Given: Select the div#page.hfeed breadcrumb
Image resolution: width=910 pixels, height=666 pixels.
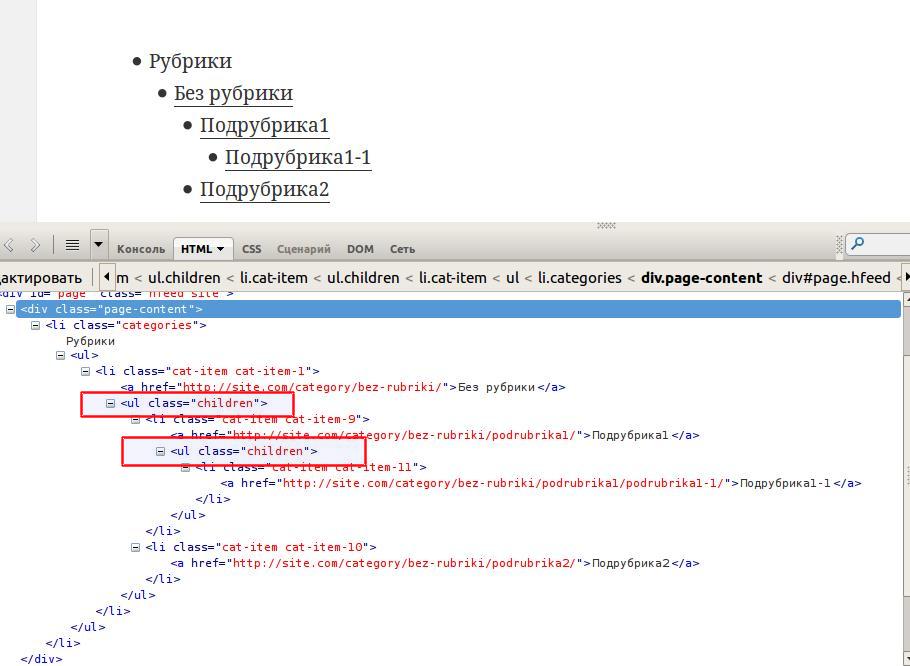Looking at the screenshot, I should point(836,278).
